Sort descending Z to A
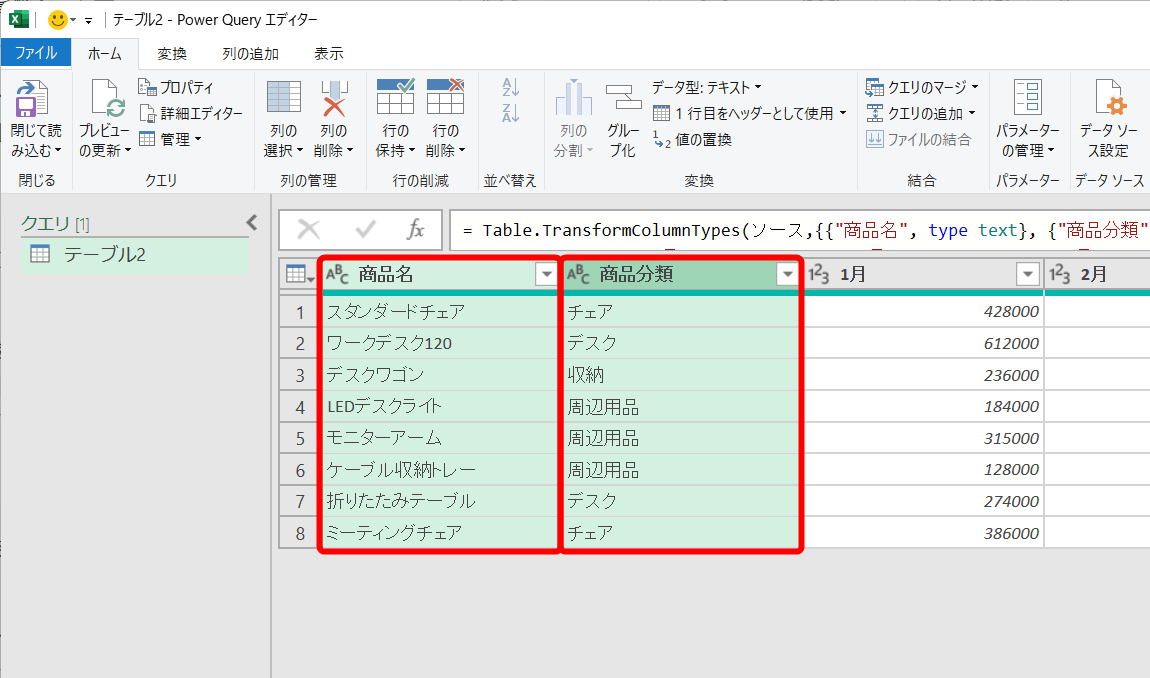Viewport: 1150px width, 678px height. click(x=510, y=112)
